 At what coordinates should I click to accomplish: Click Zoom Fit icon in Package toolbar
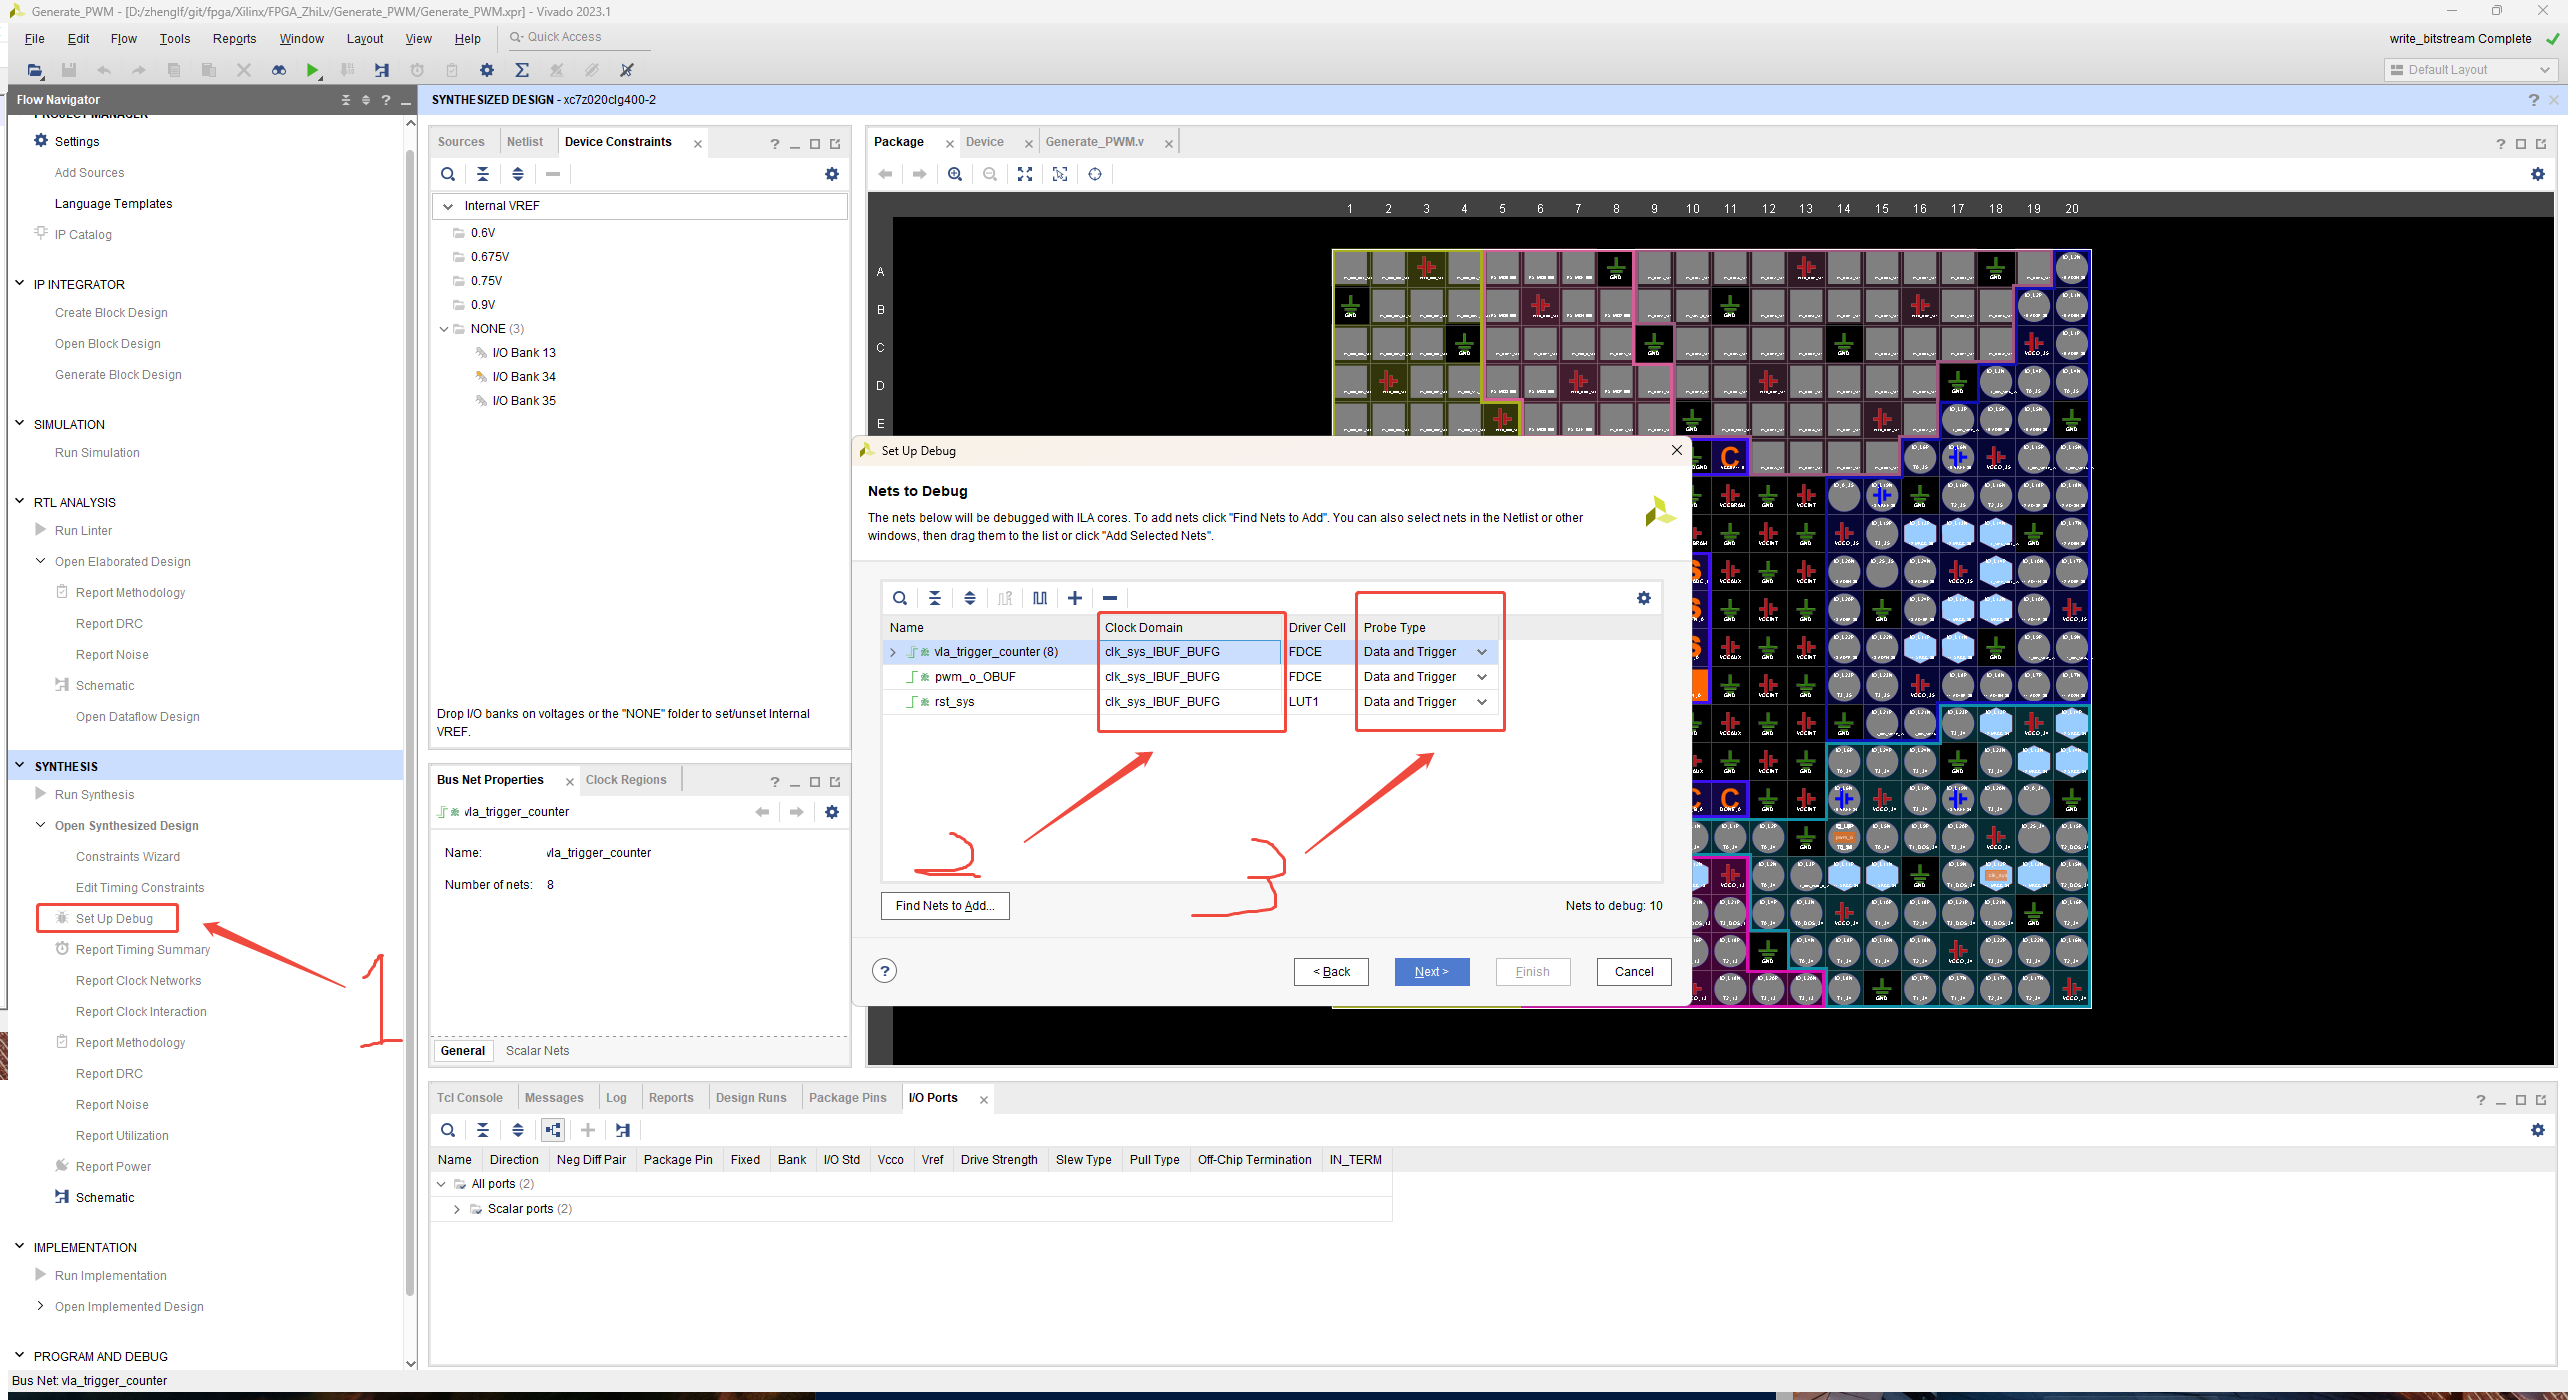[x=1025, y=174]
